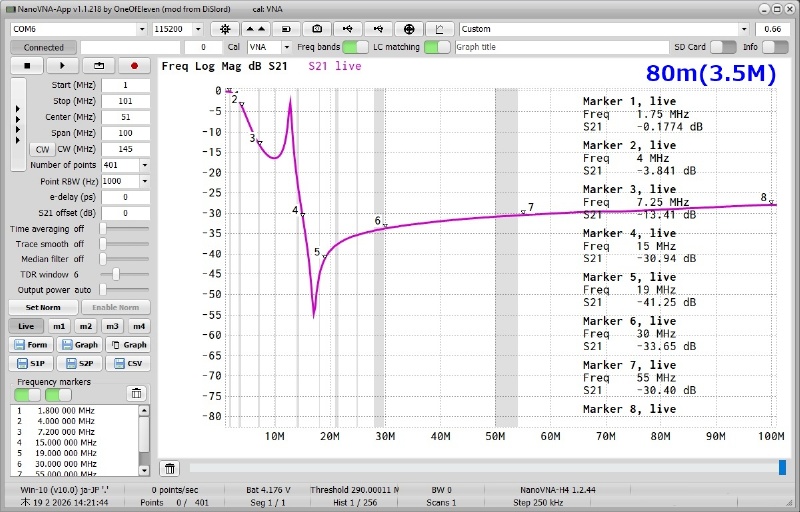The height and width of the screenshot is (512, 800).
Task: Toggle the Freq bands switch
Action: [355, 47]
